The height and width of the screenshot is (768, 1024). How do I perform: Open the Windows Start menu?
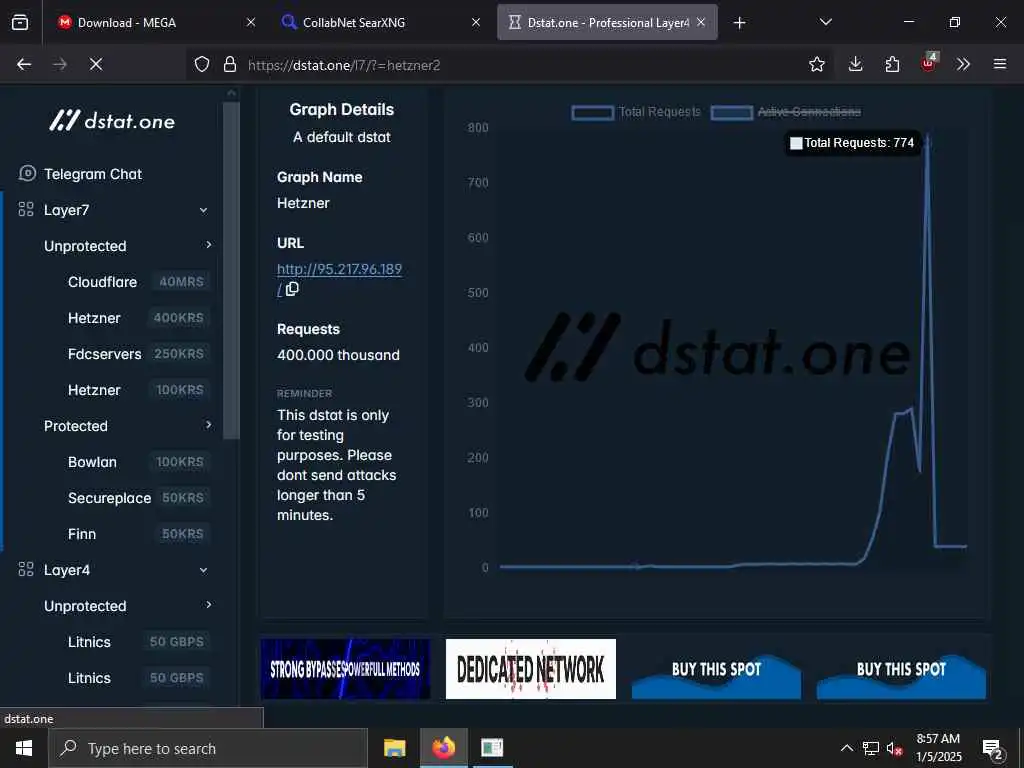click(x=24, y=748)
